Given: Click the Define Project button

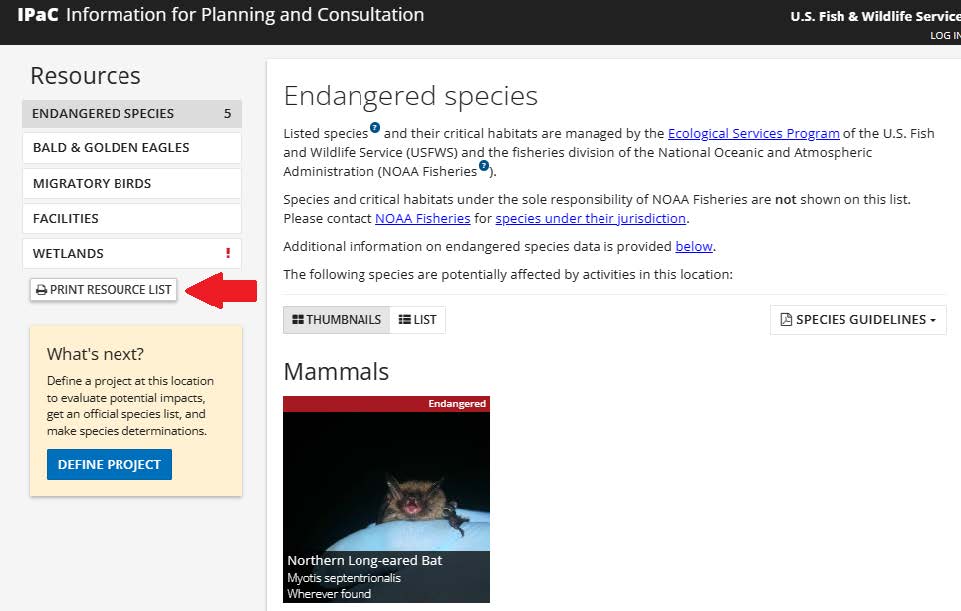Looking at the screenshot, I should pyautogui.click(x=109, y=465).
